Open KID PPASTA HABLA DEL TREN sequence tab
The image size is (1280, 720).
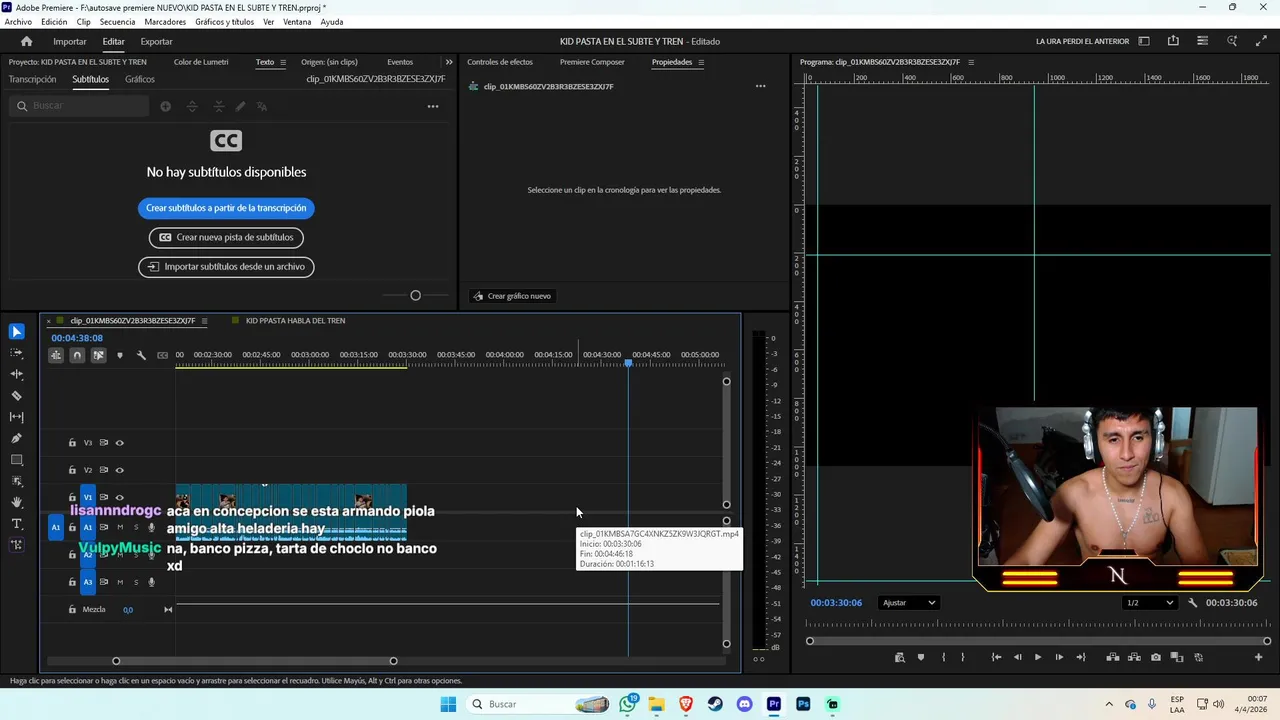[295, 321]
